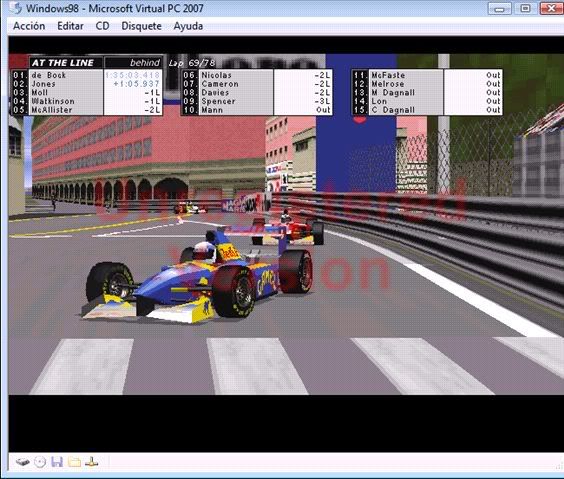
Task: Open the Ayuda menu
Action: click(x=188, y=26)
